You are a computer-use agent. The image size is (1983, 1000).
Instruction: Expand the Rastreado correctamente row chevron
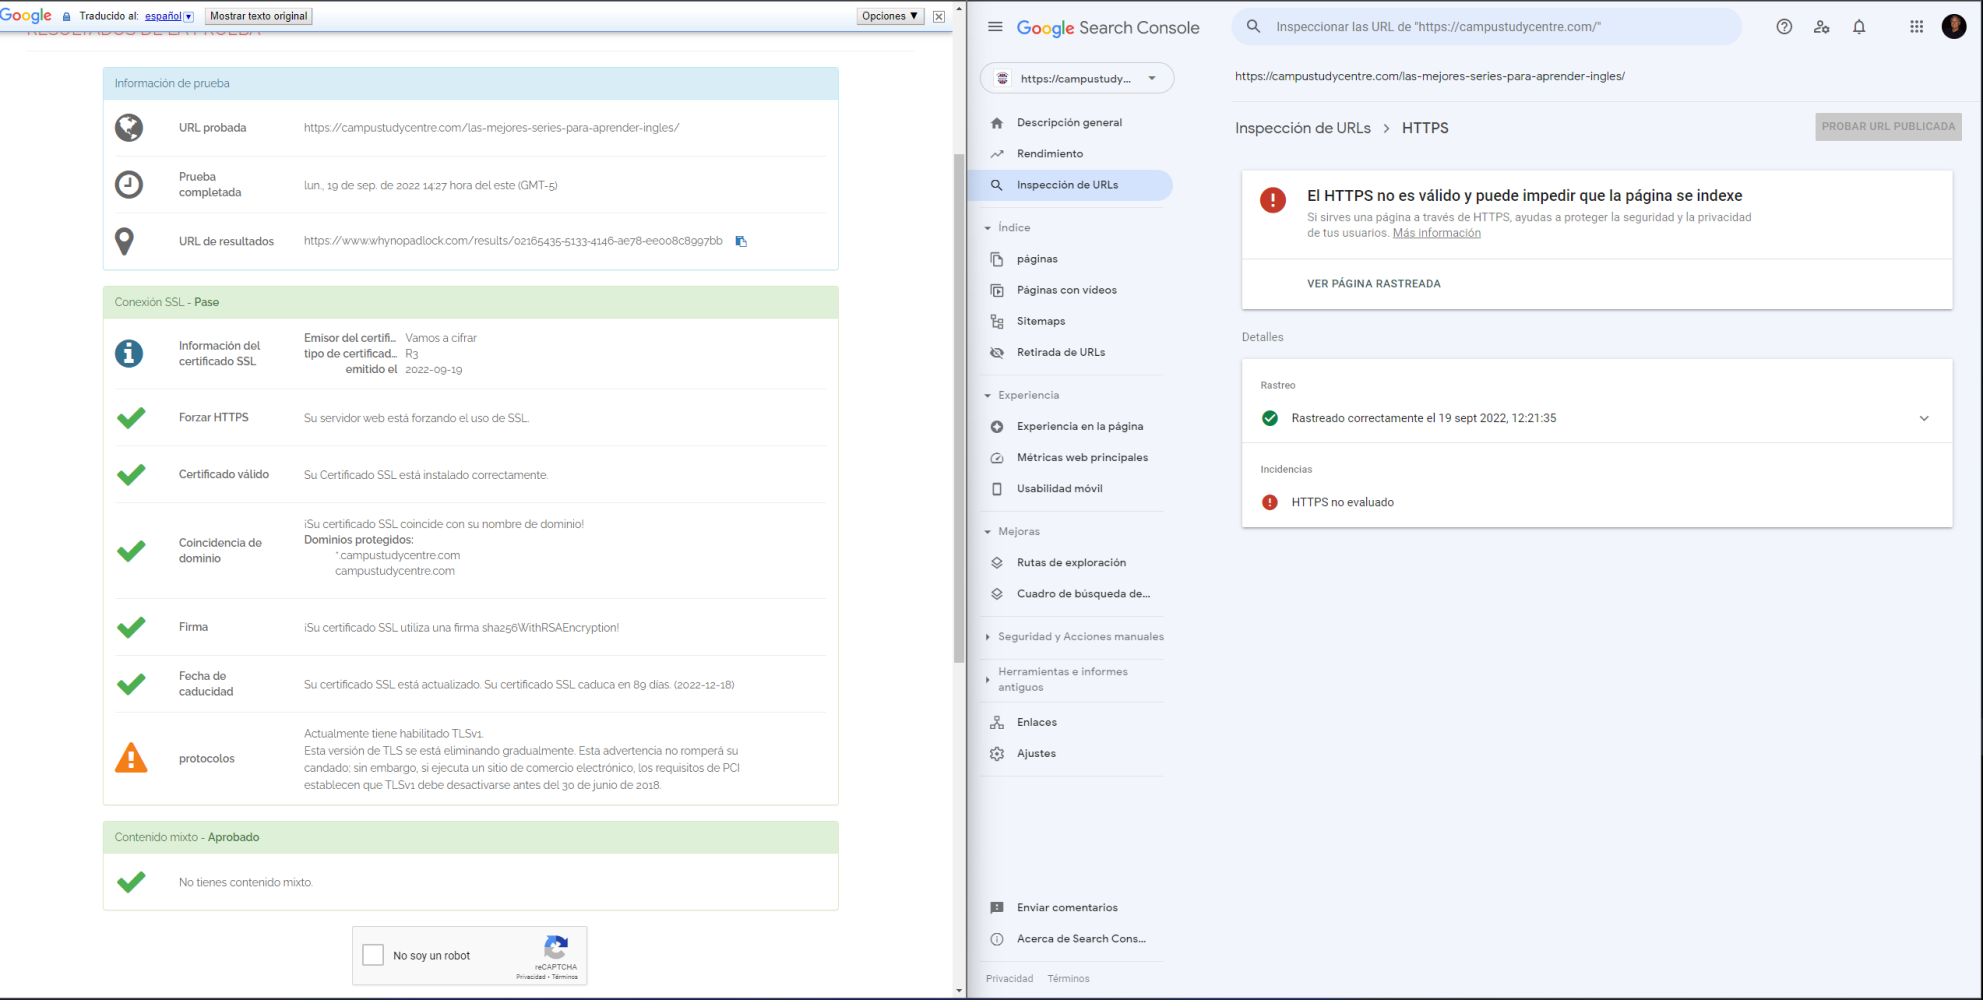tap(1924, 418)
